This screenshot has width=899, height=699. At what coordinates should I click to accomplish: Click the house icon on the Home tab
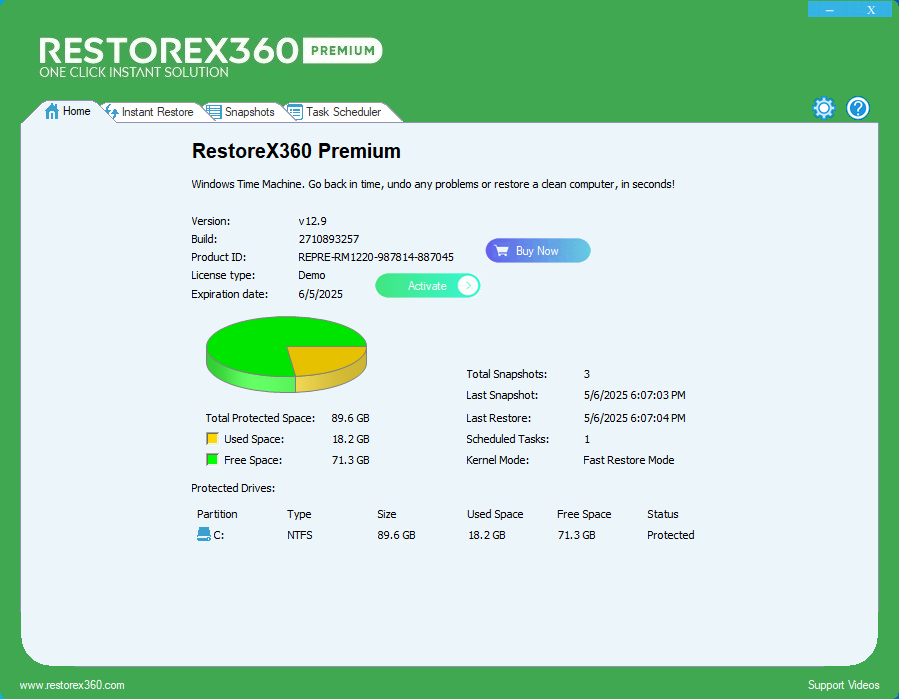pyautogui.click(x=51, y=111)
